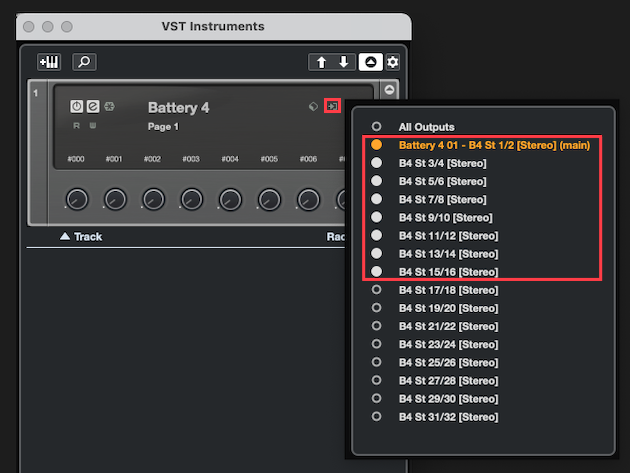Open Battery 4 edit instrument icon

coord(93,106)
